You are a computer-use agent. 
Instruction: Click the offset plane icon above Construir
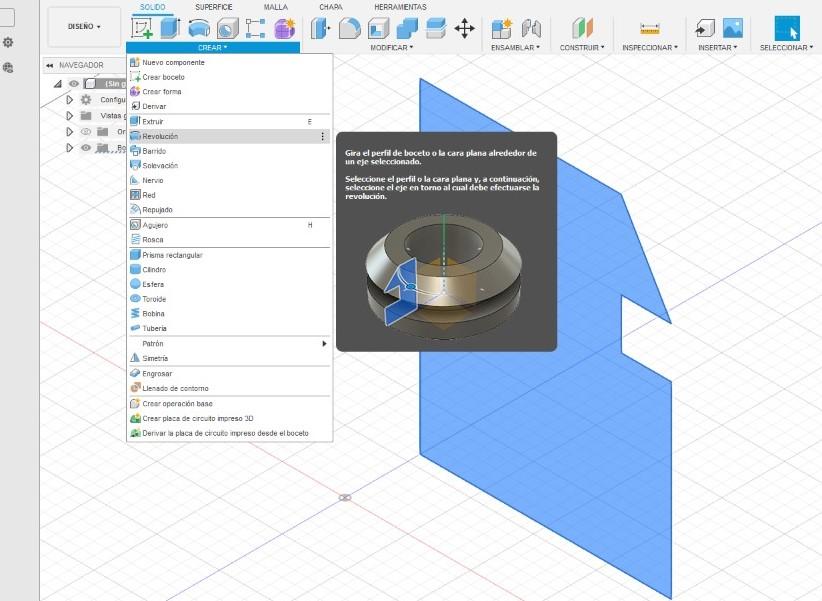[x=582, y=28]
